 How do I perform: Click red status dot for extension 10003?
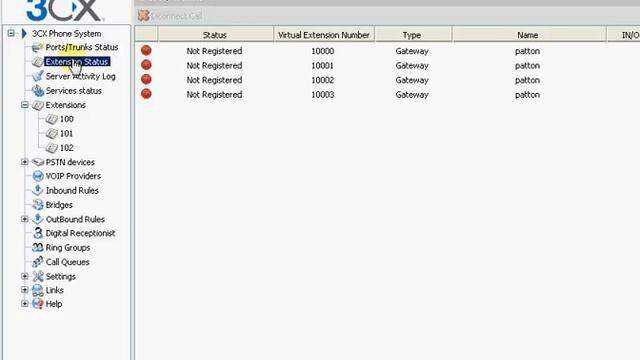[x=146, y=94]
